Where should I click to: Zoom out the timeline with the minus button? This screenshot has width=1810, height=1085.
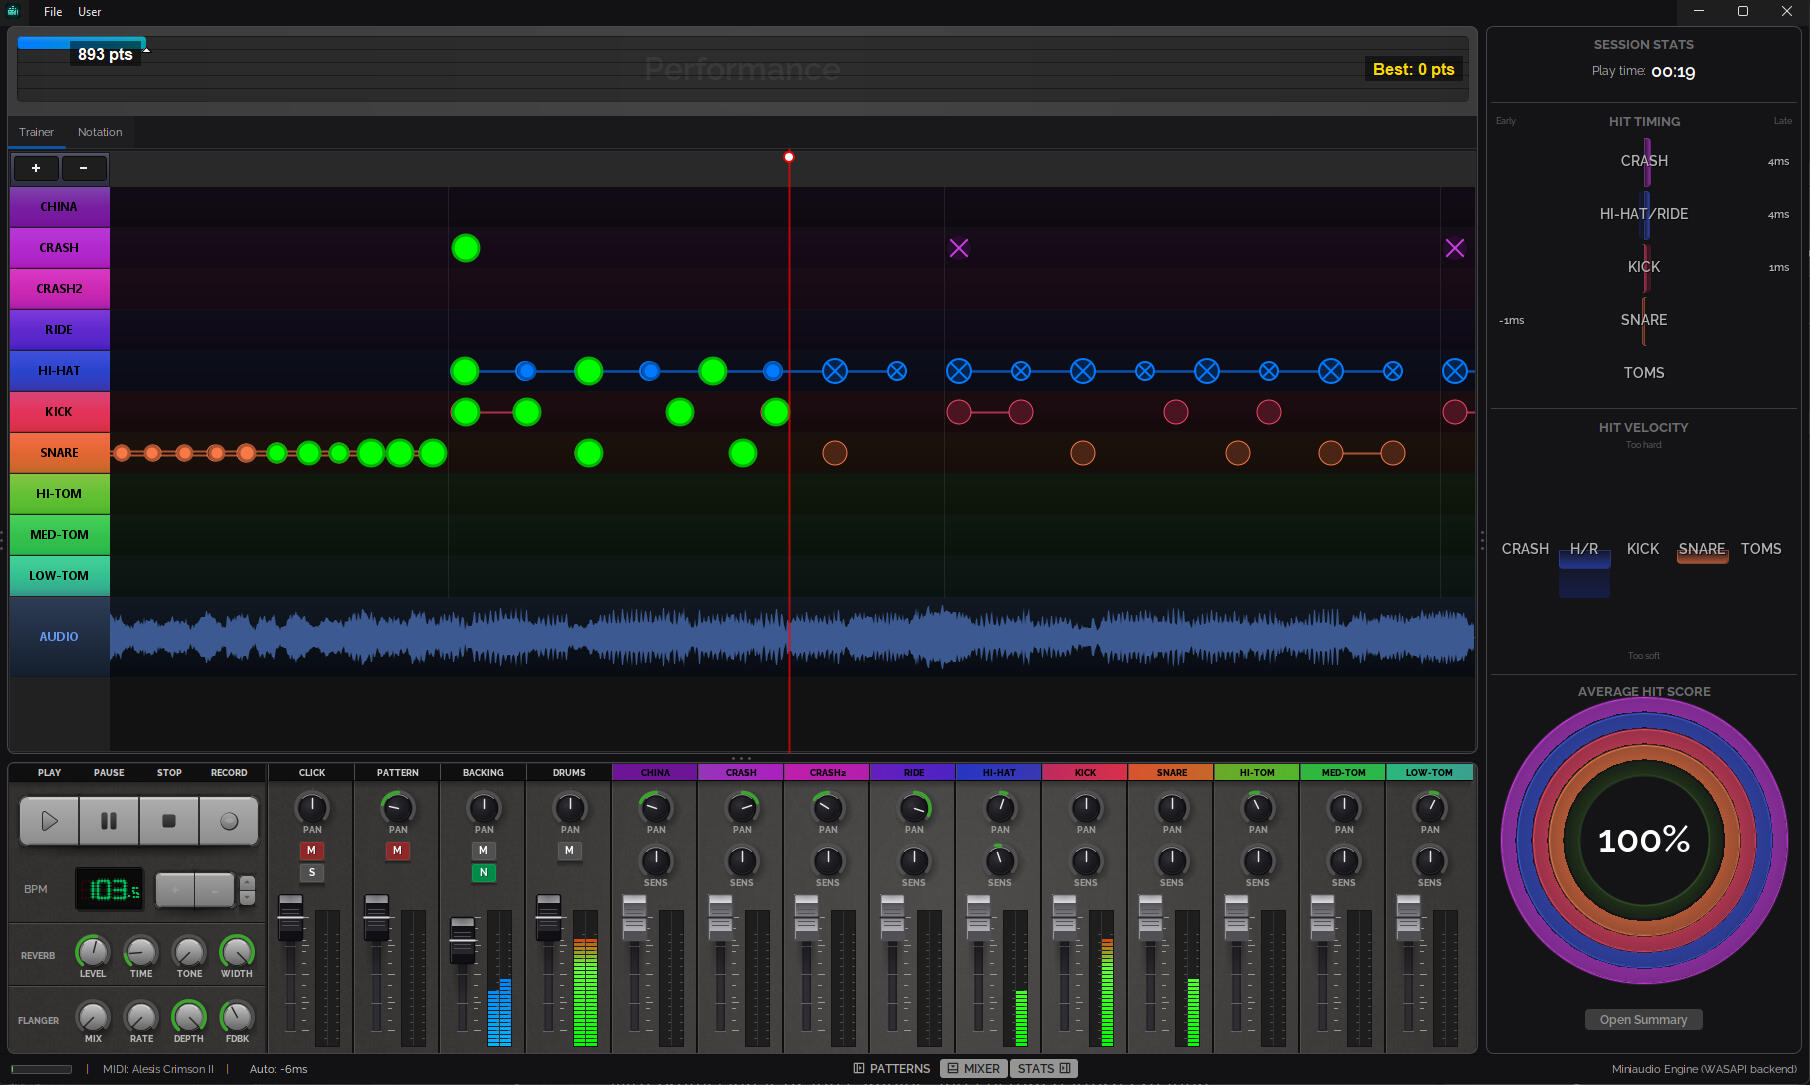tap(84, 168)
